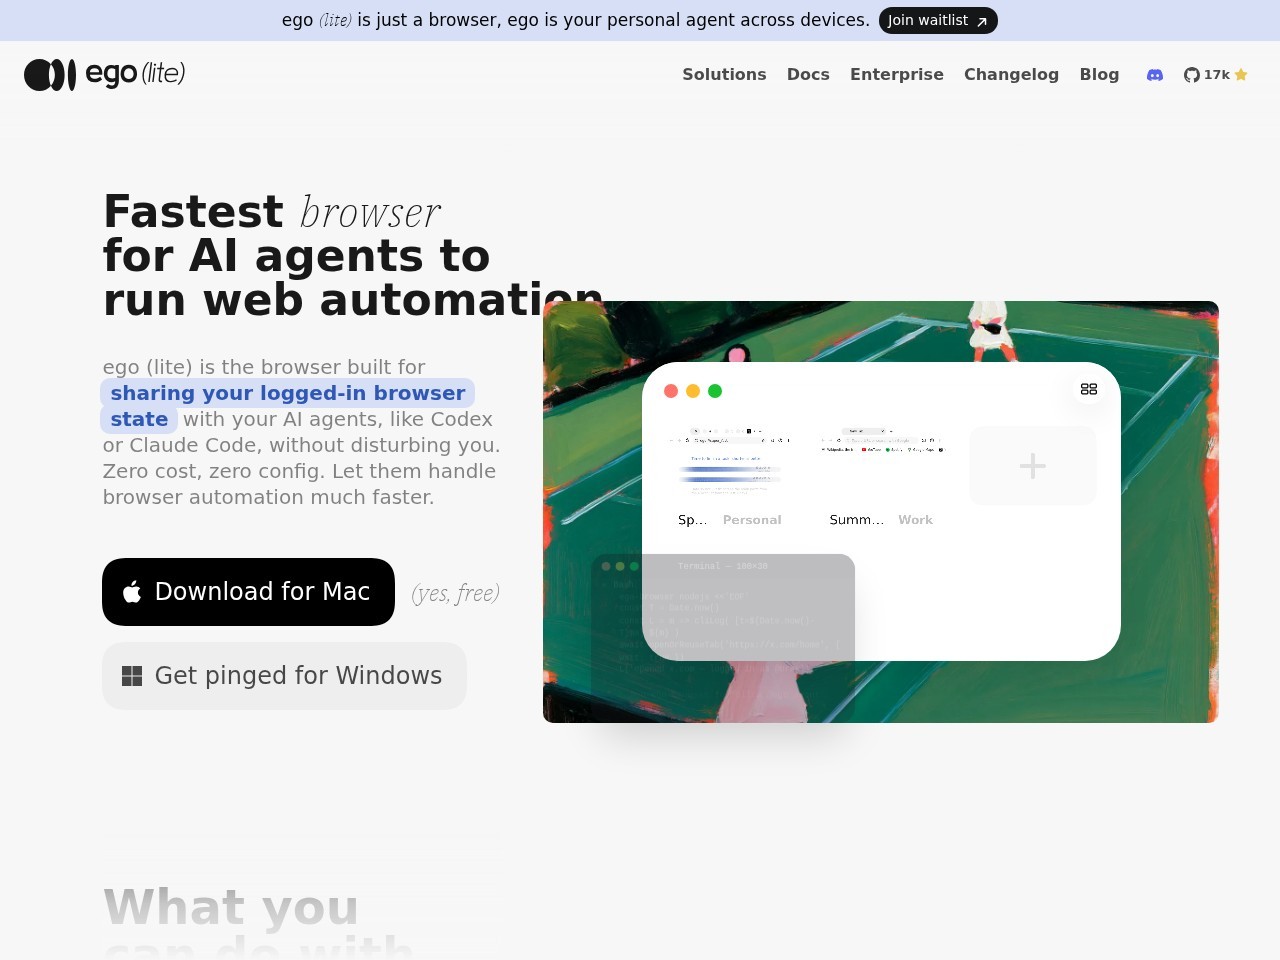Image resolution: width=1280 pixels, height=960 pixels.
Task: Open the Solutions menu
Action: [x=724, y=74]
